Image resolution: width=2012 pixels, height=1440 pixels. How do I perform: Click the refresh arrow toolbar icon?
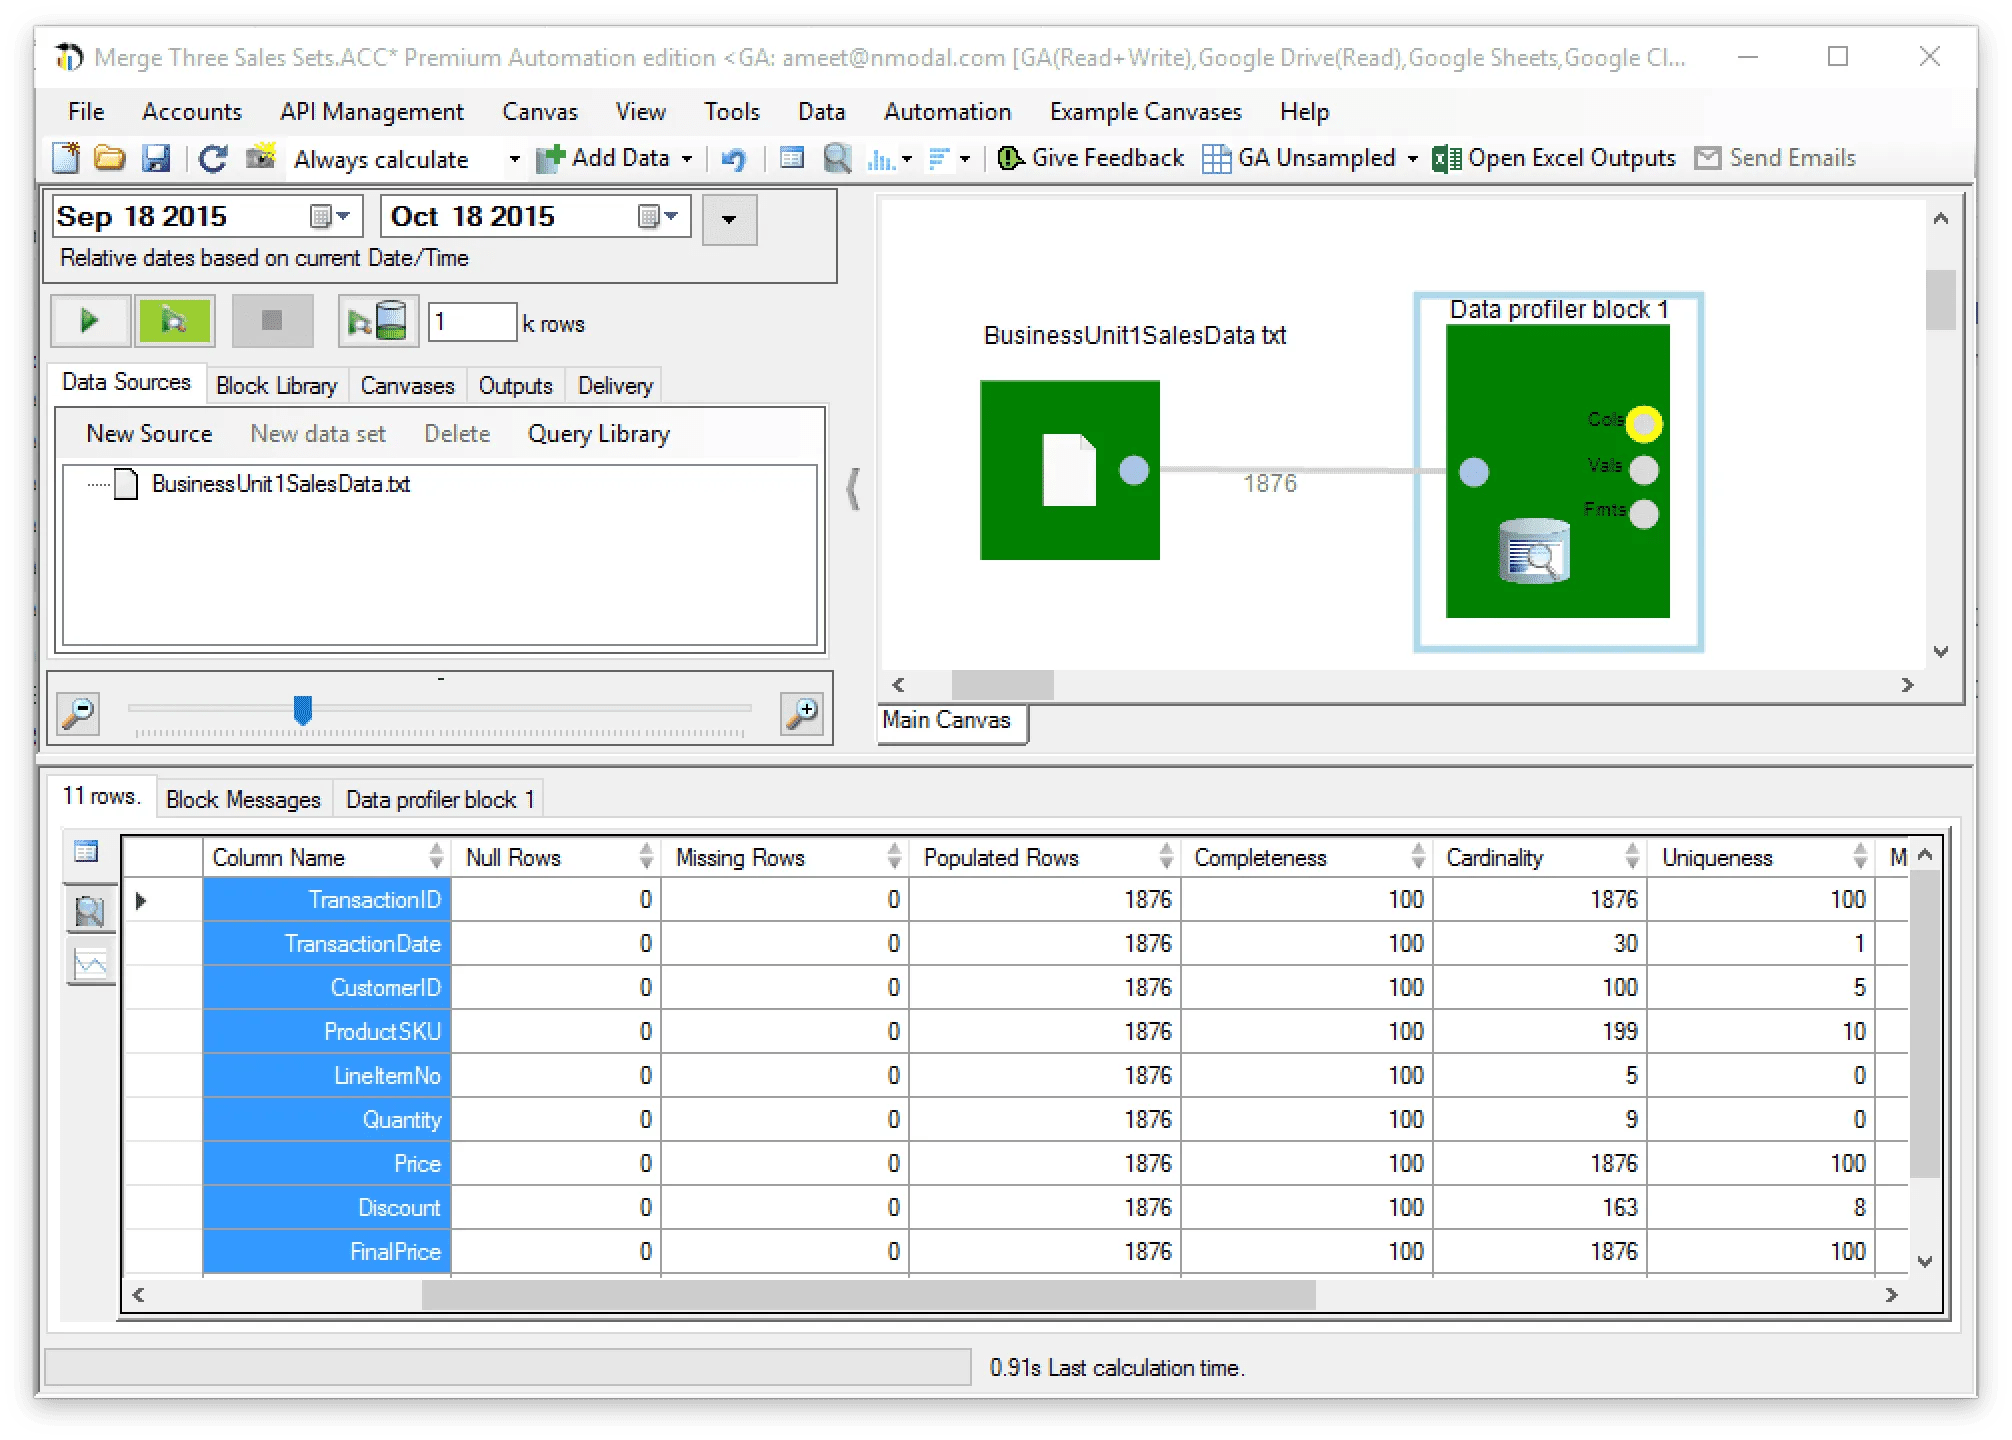(212, 159)
